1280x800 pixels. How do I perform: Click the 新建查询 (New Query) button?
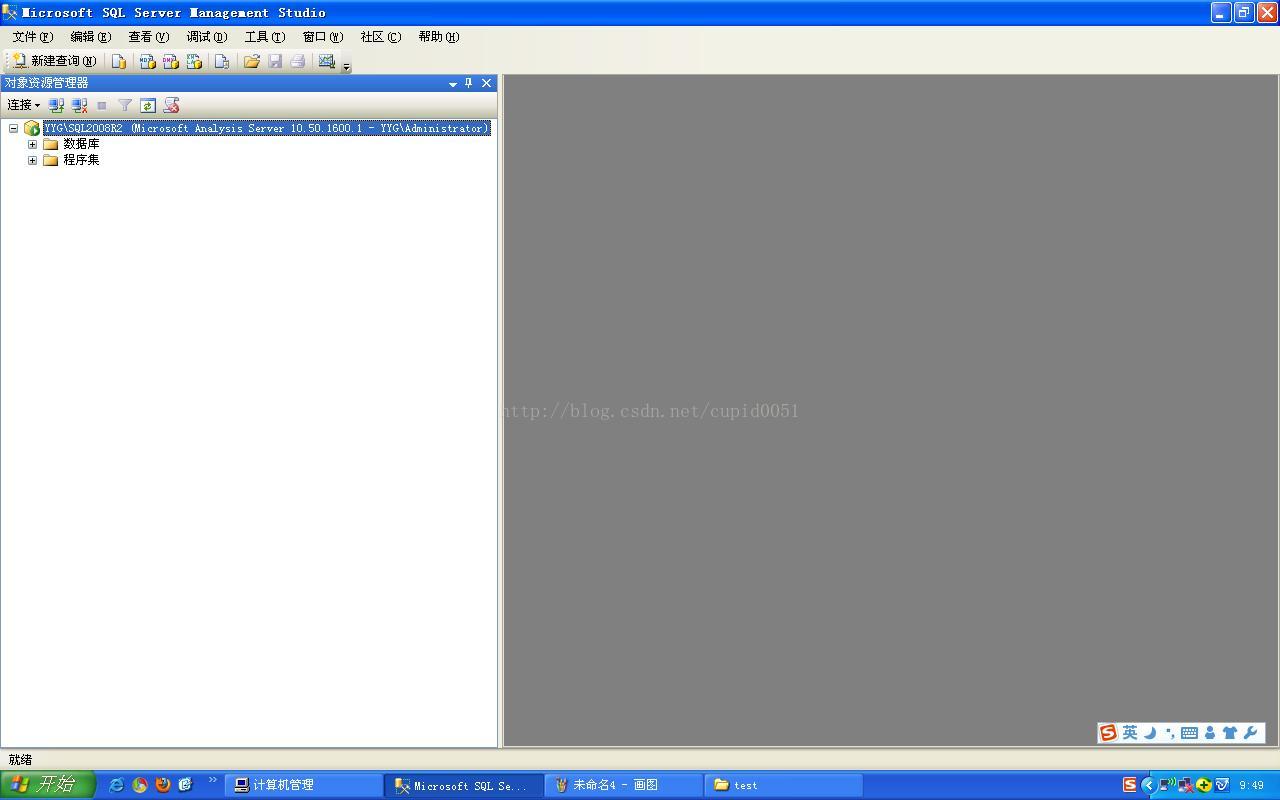pyautogui.click(x=54, y=61)
